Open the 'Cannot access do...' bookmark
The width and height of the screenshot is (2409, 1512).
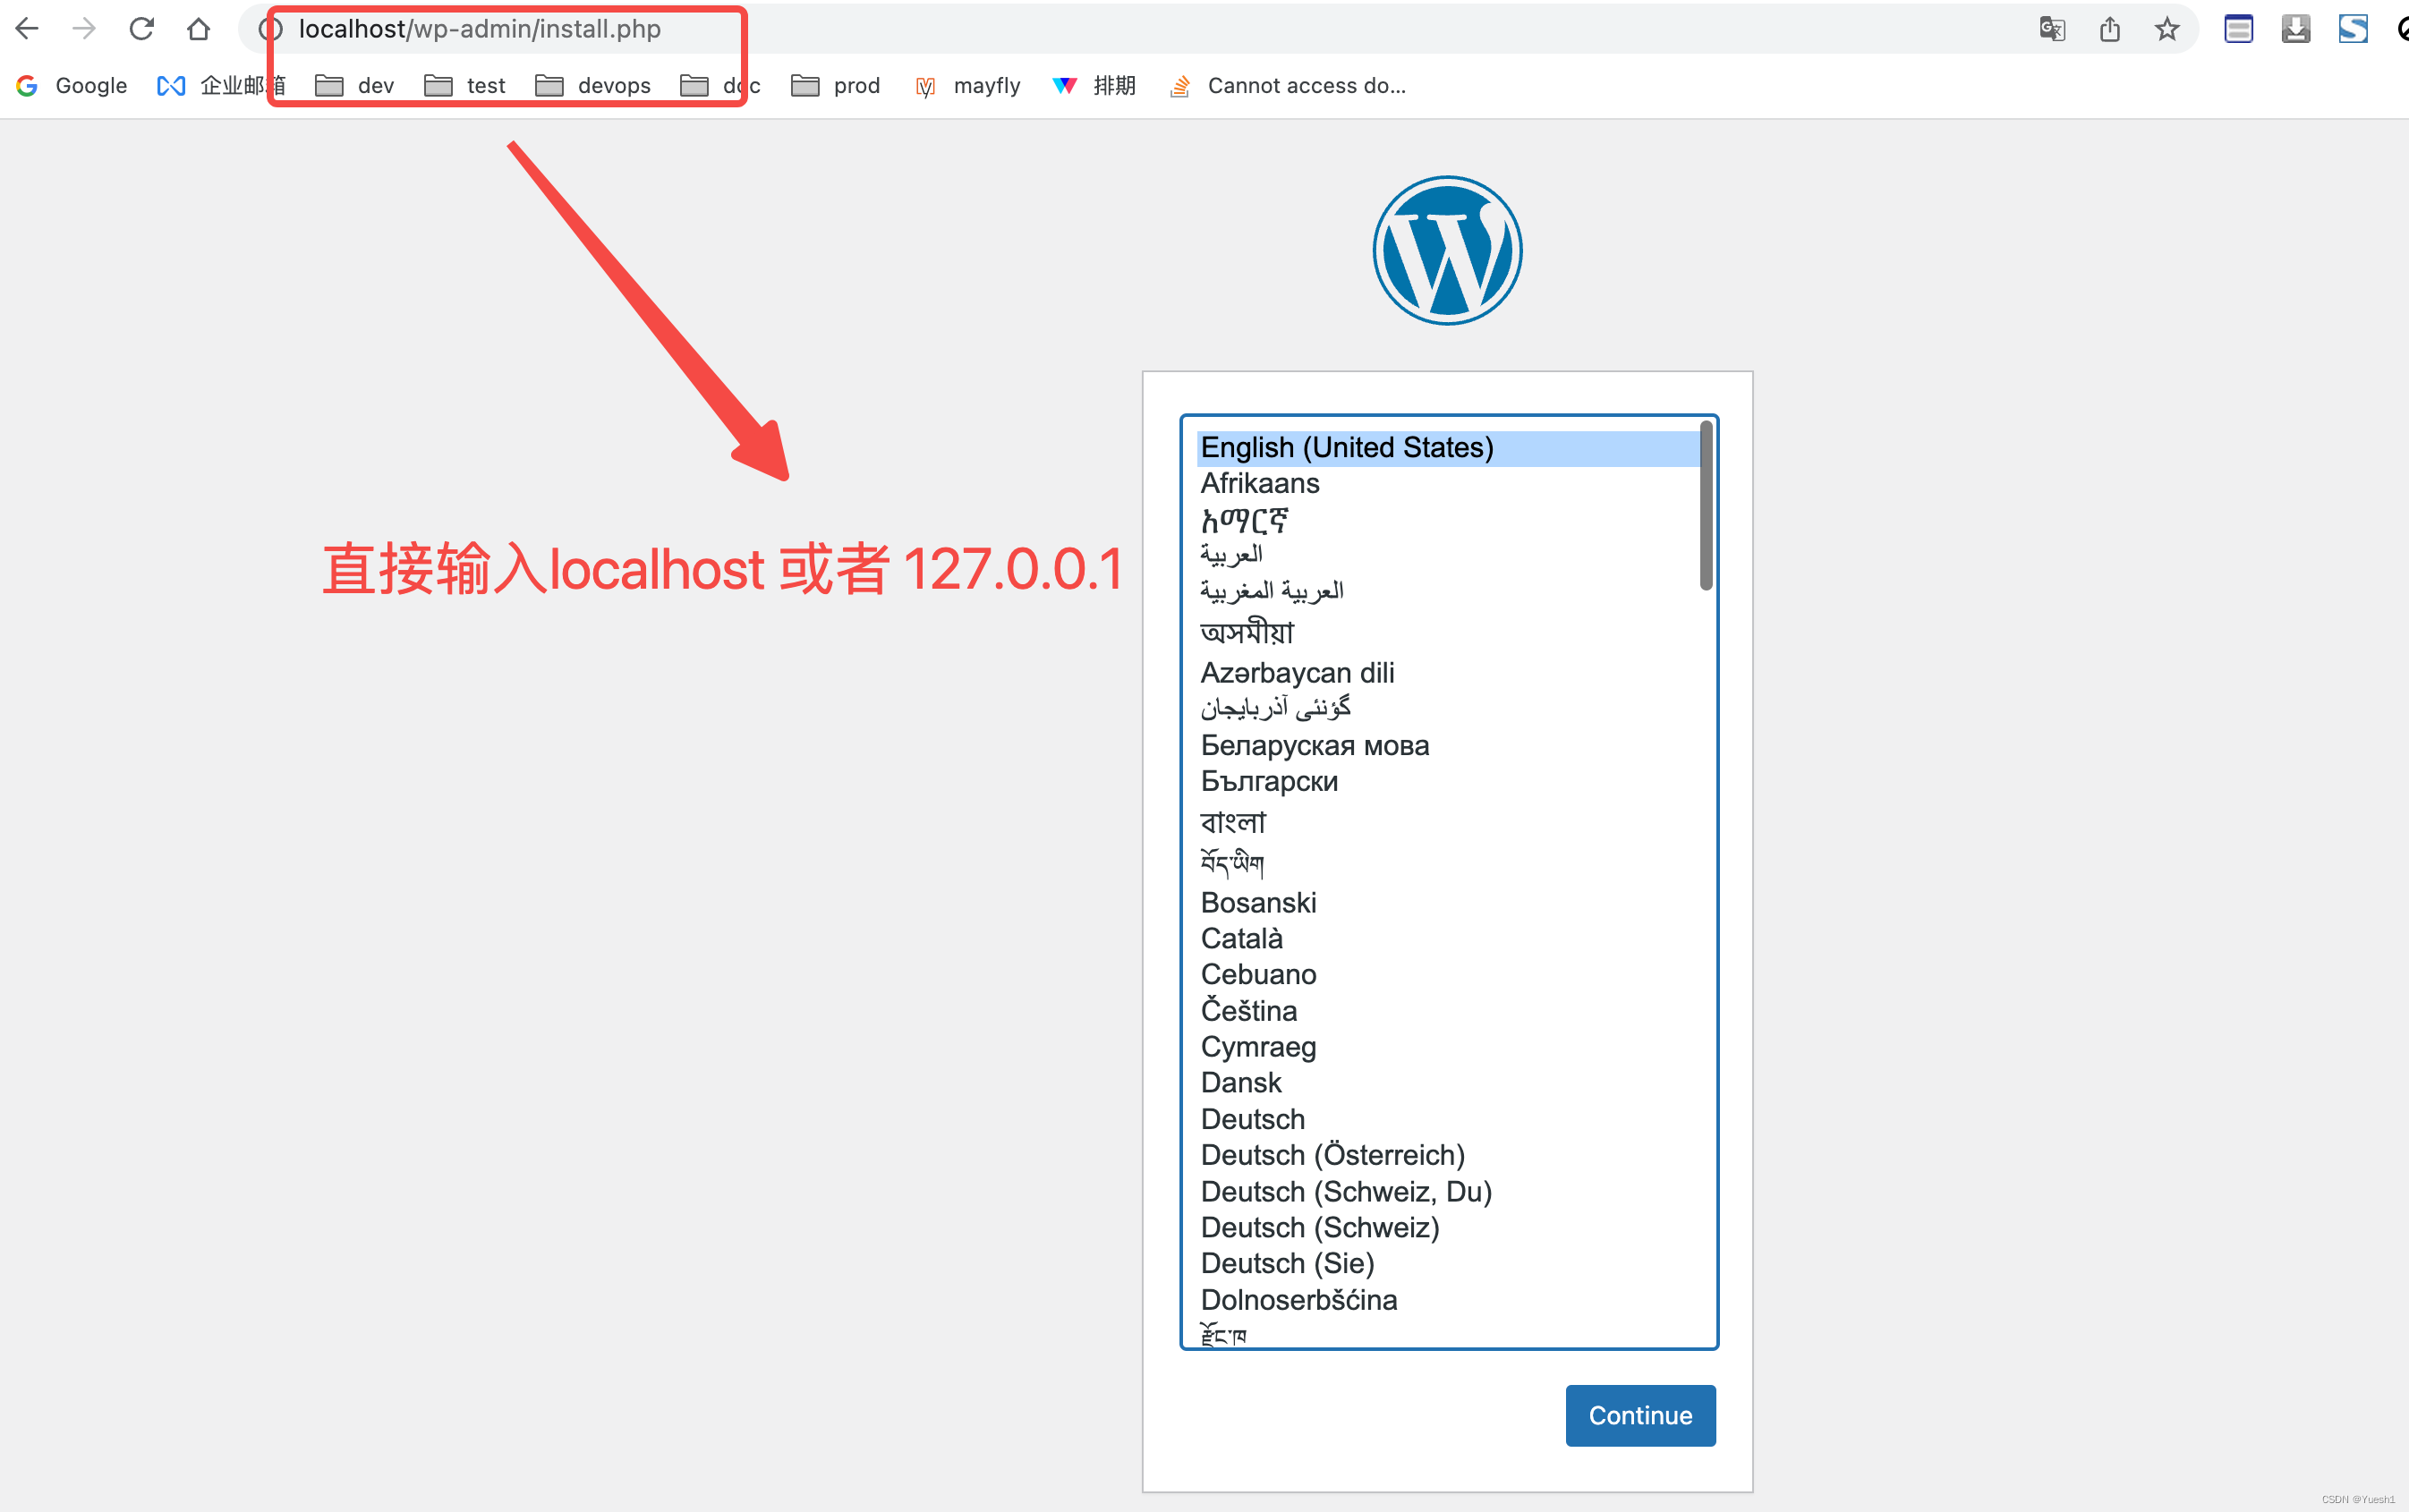(1288, 86)
